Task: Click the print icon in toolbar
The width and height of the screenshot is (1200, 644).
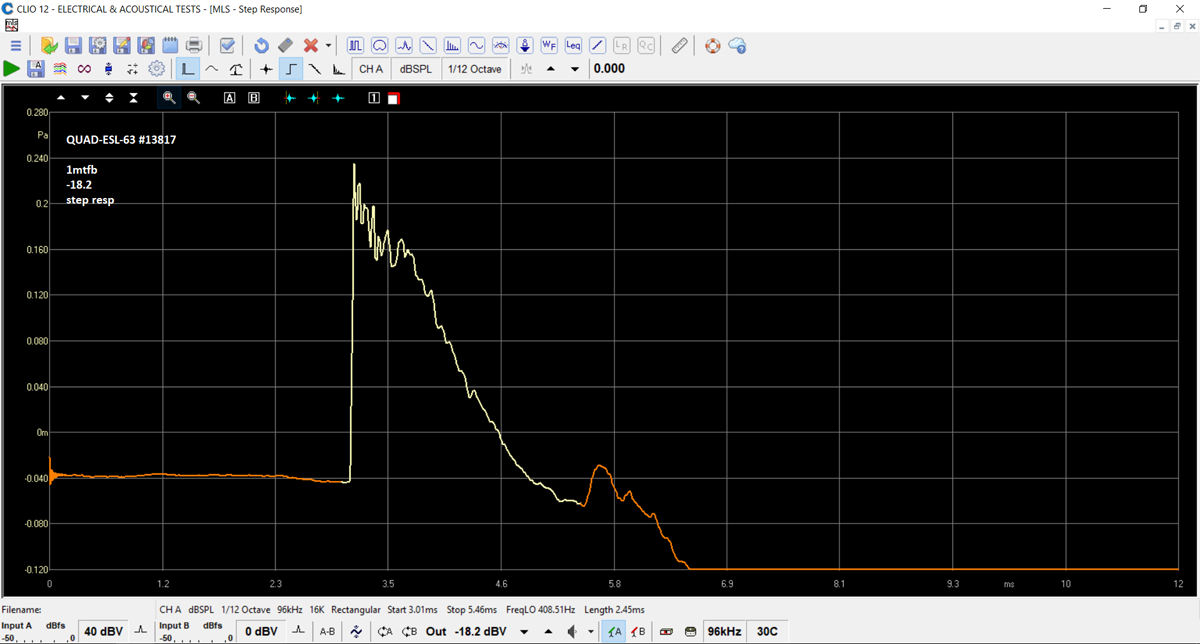Action: pos(194,46)
